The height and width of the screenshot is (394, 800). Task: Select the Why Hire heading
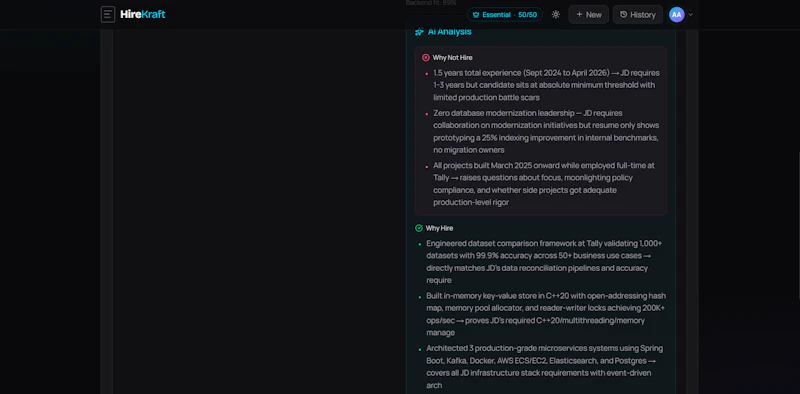click(x=439, y=228)
